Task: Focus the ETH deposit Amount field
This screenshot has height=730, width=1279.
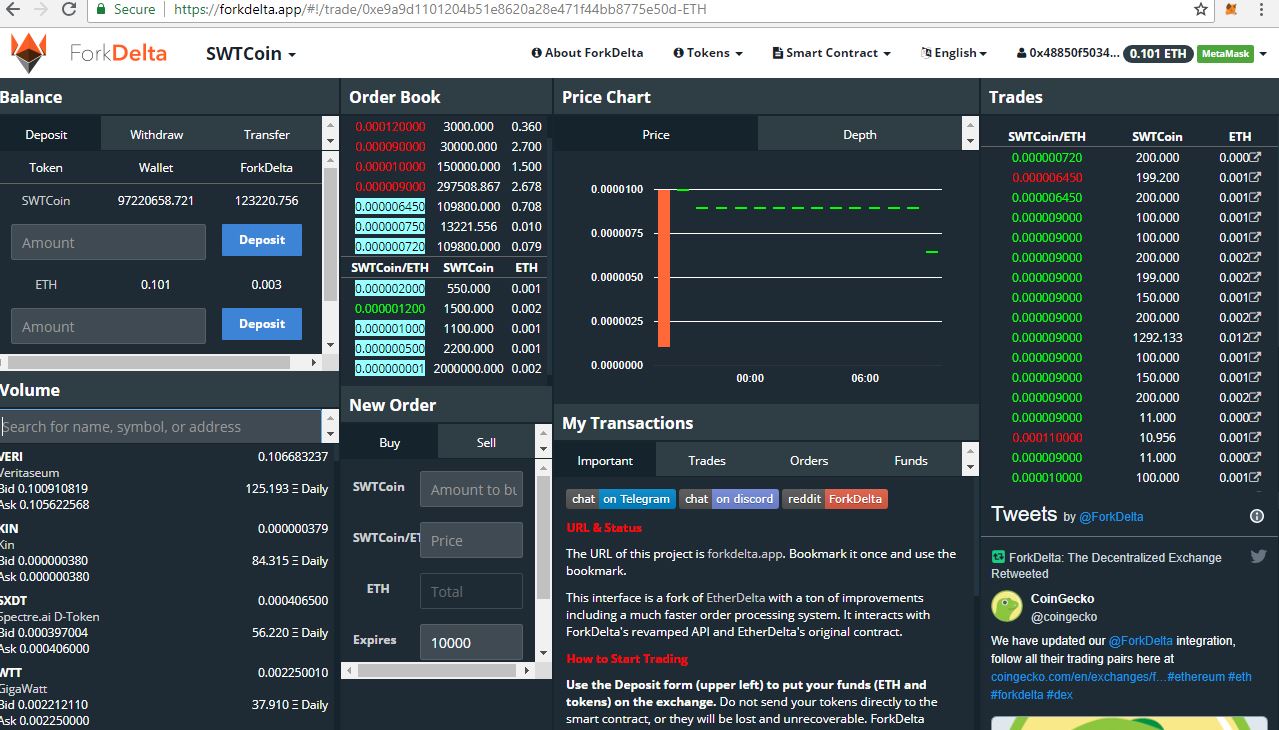Action: [x=108, y=326]
